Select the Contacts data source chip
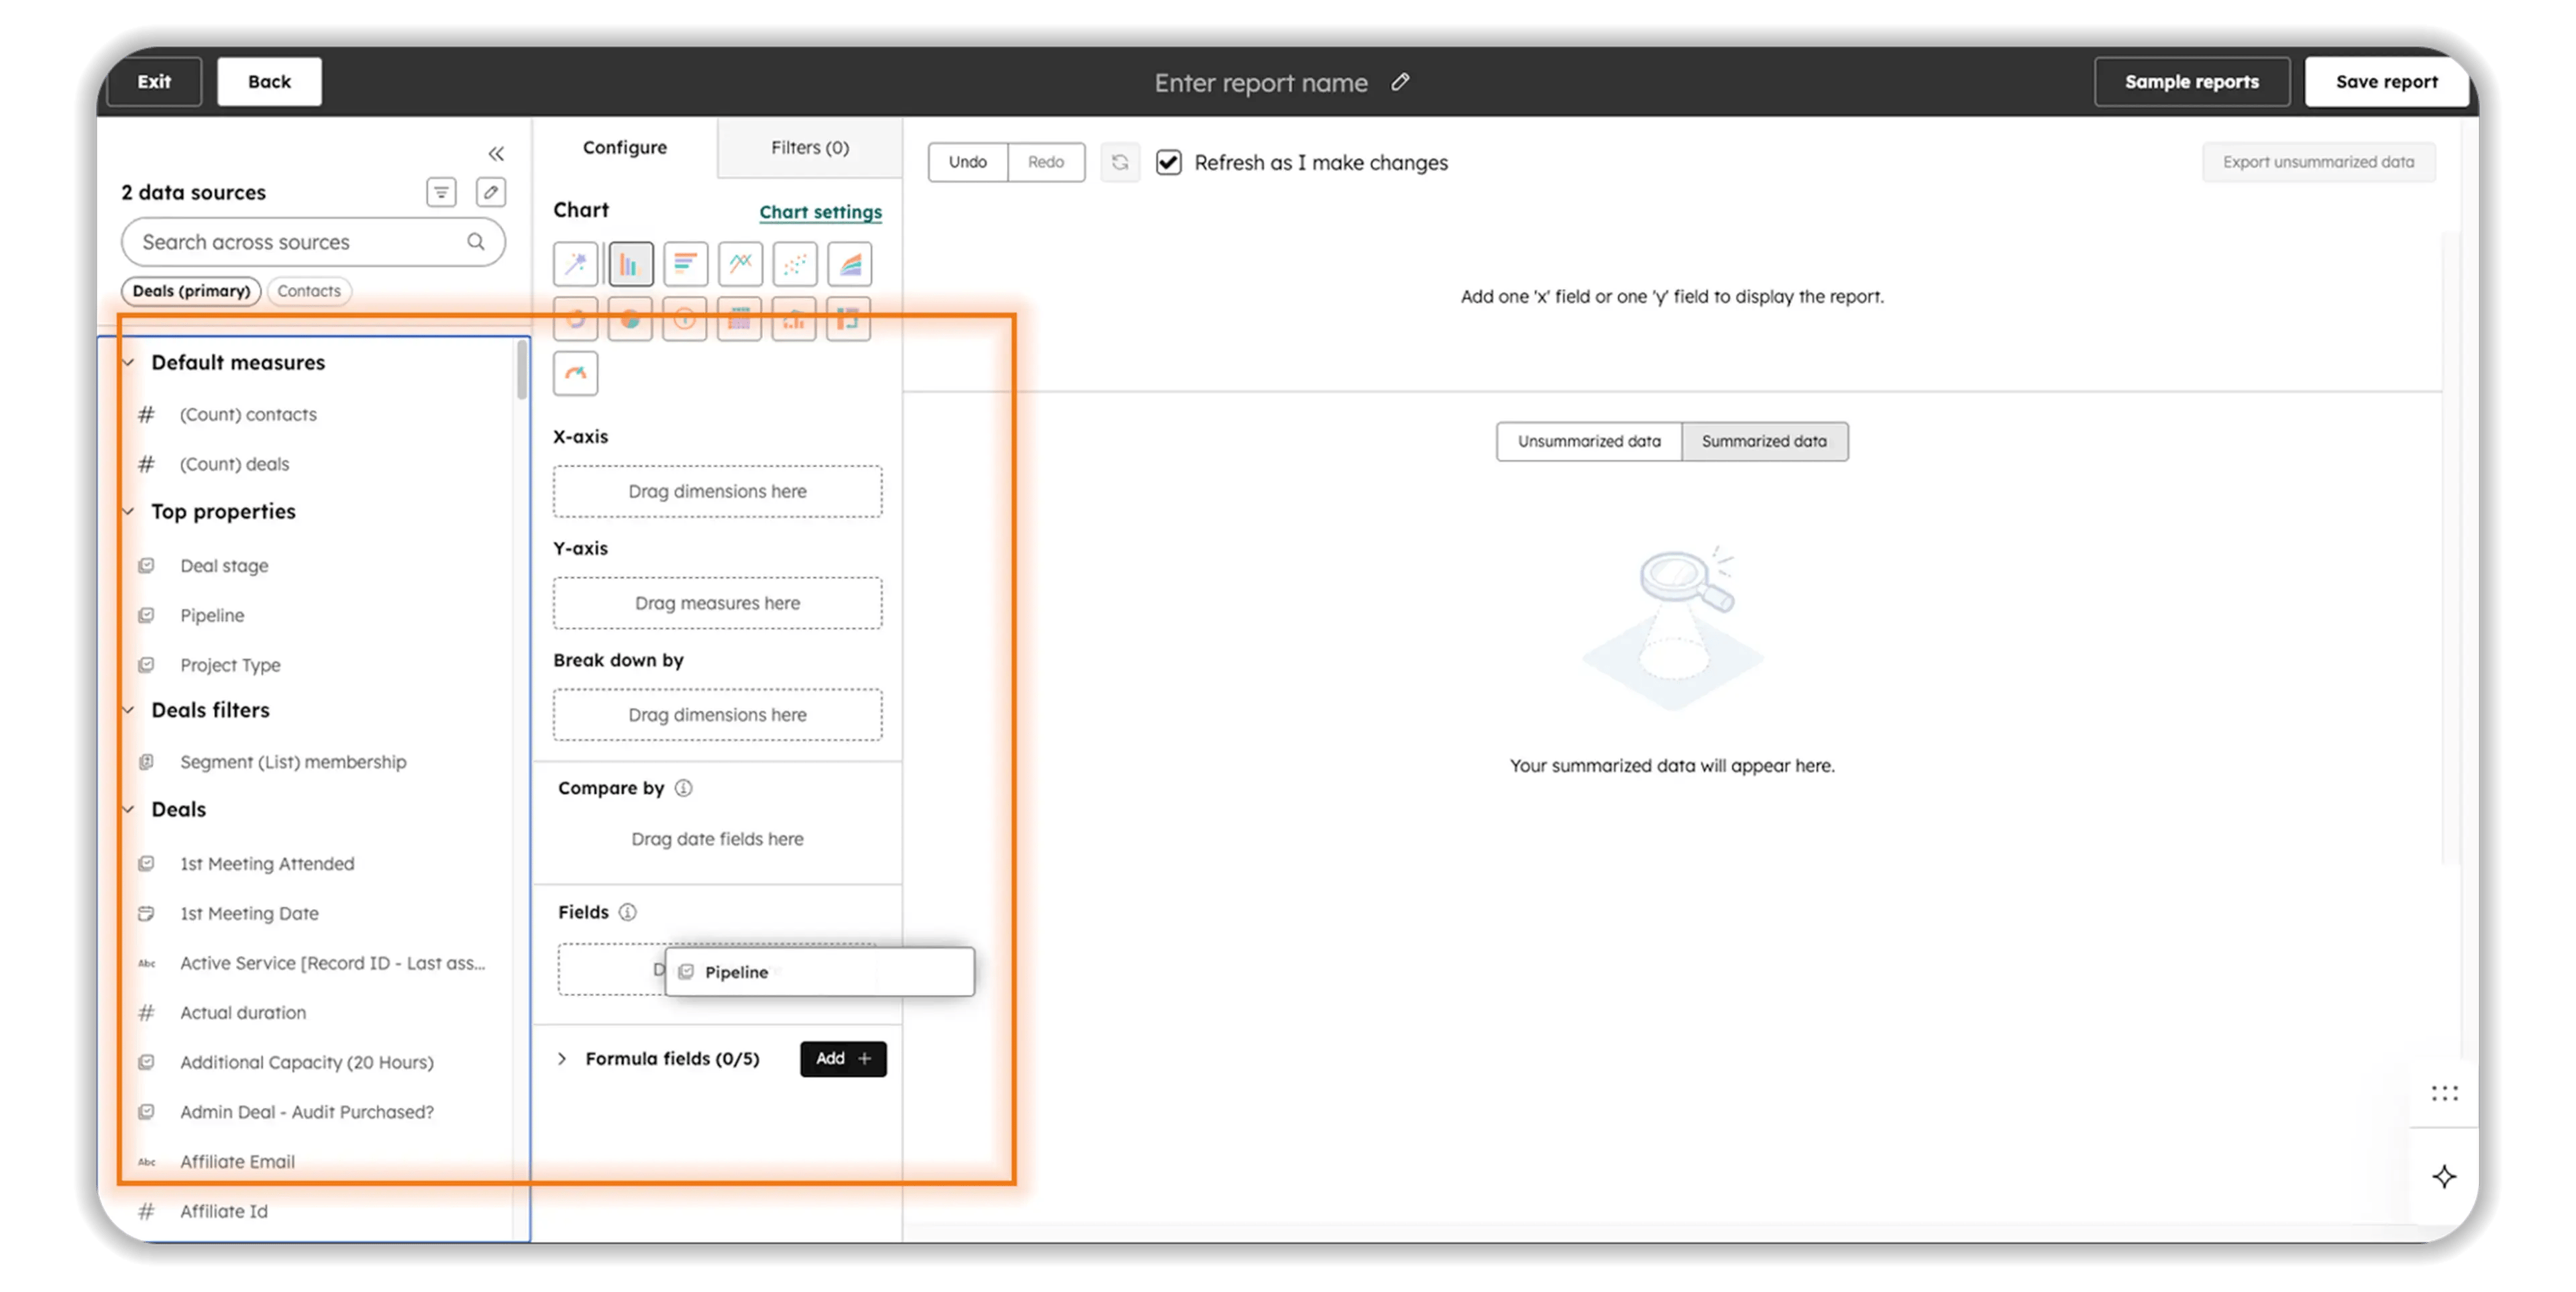Screen dimensions: 2576x1292 [x=309, y=291]
